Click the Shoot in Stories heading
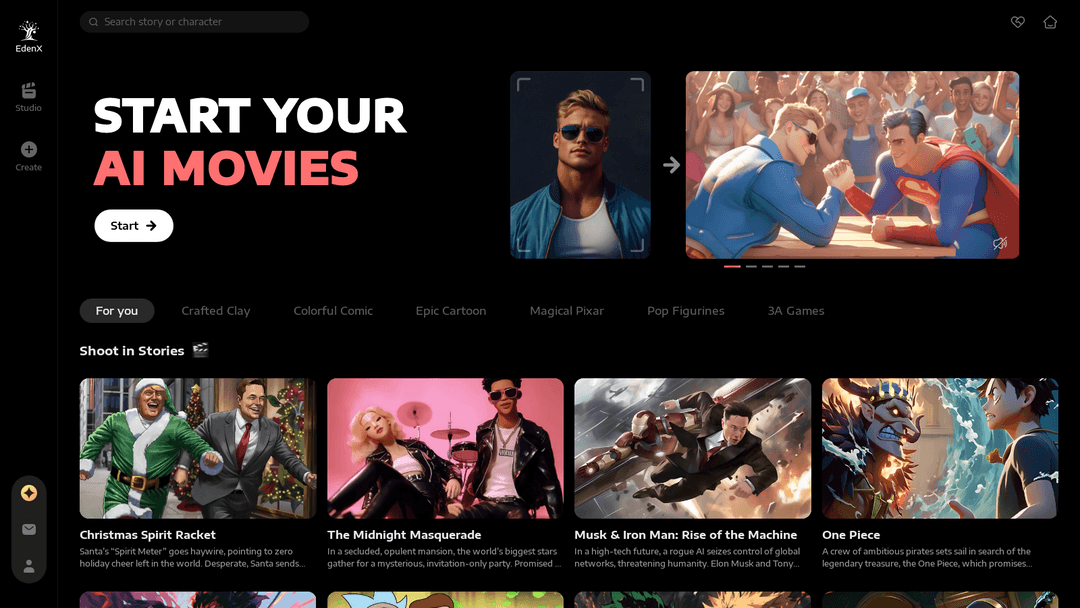The height and width of the screenshot is (608, 1080). [132, 351]
